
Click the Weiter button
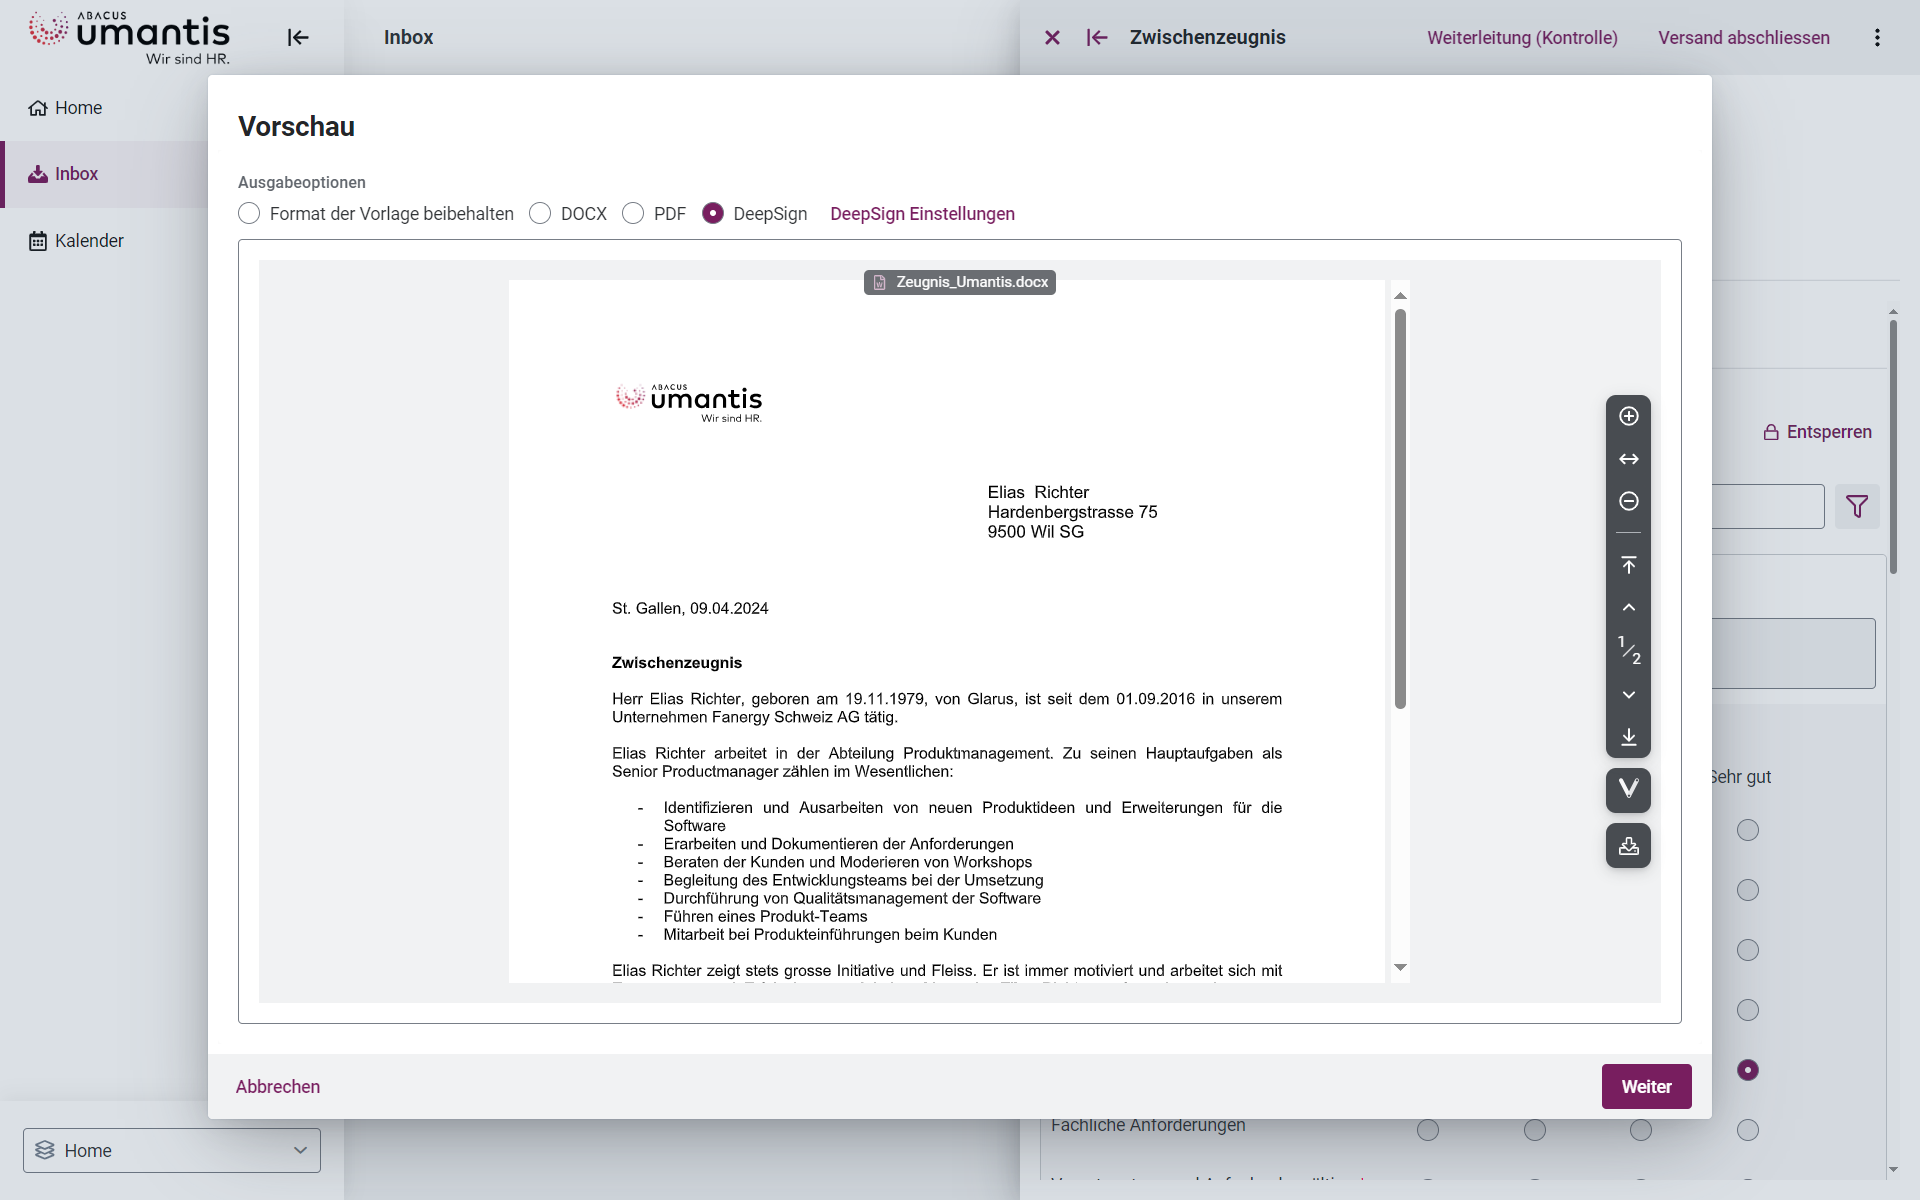coord(1646,1086)
